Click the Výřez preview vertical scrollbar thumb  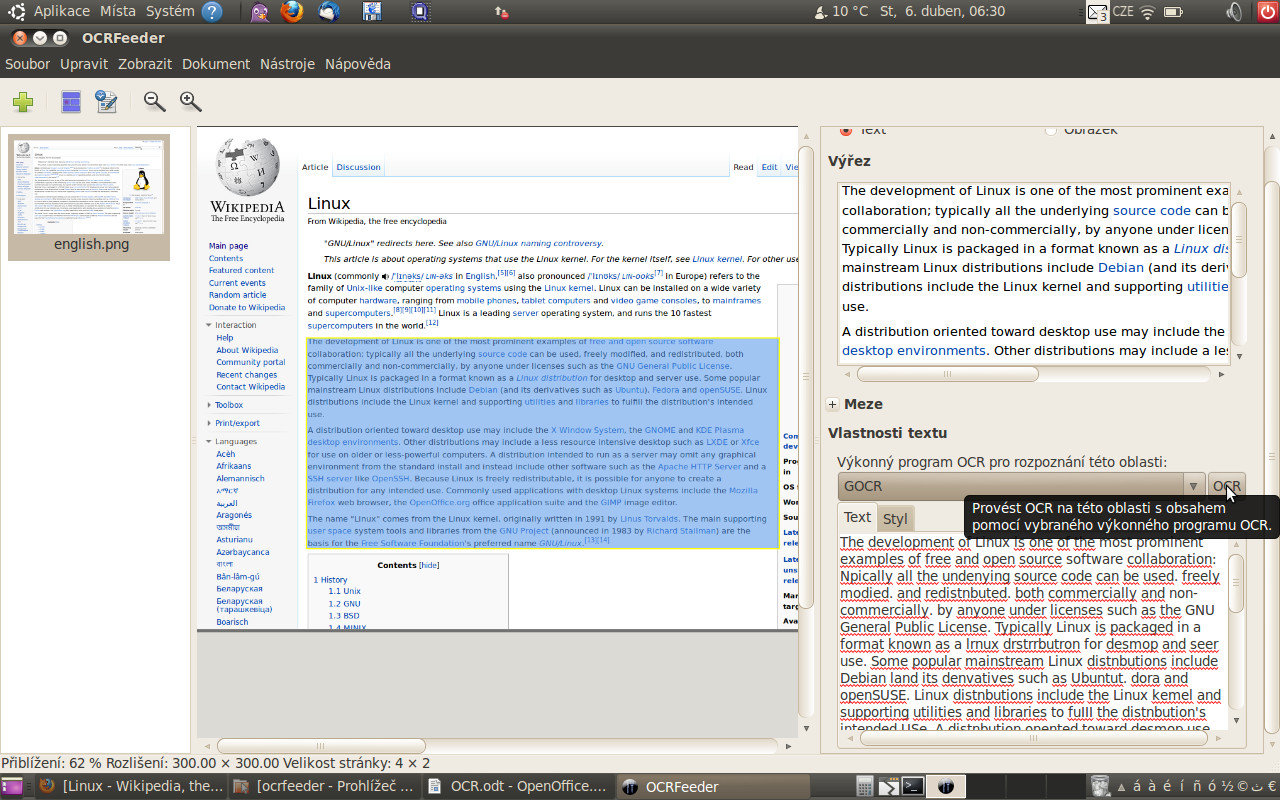[1239, 240]
